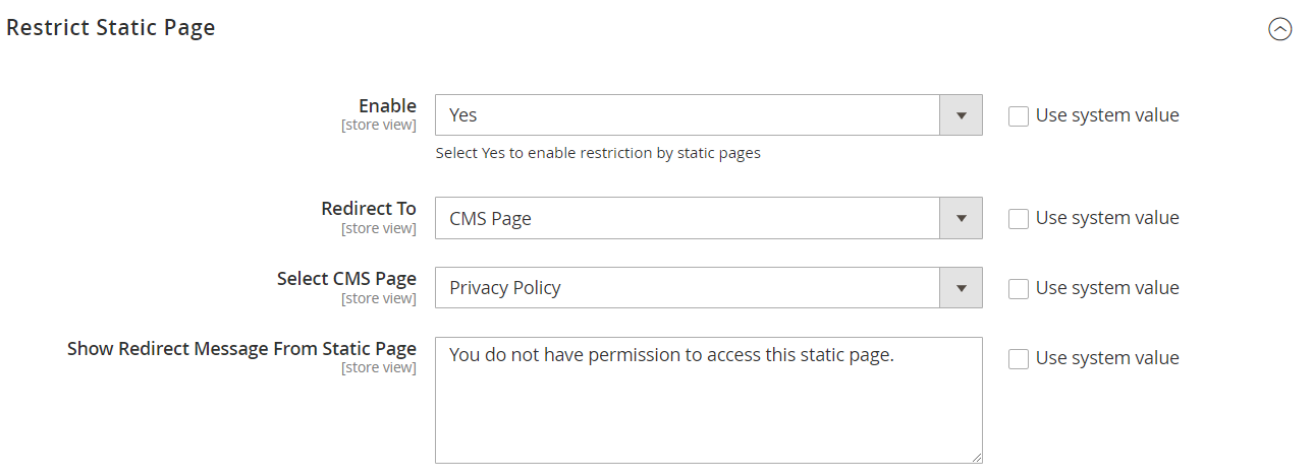The image size is (1304, 475).
Task: Check Use system value for redirect message
Action: [x=1018, y=359]
